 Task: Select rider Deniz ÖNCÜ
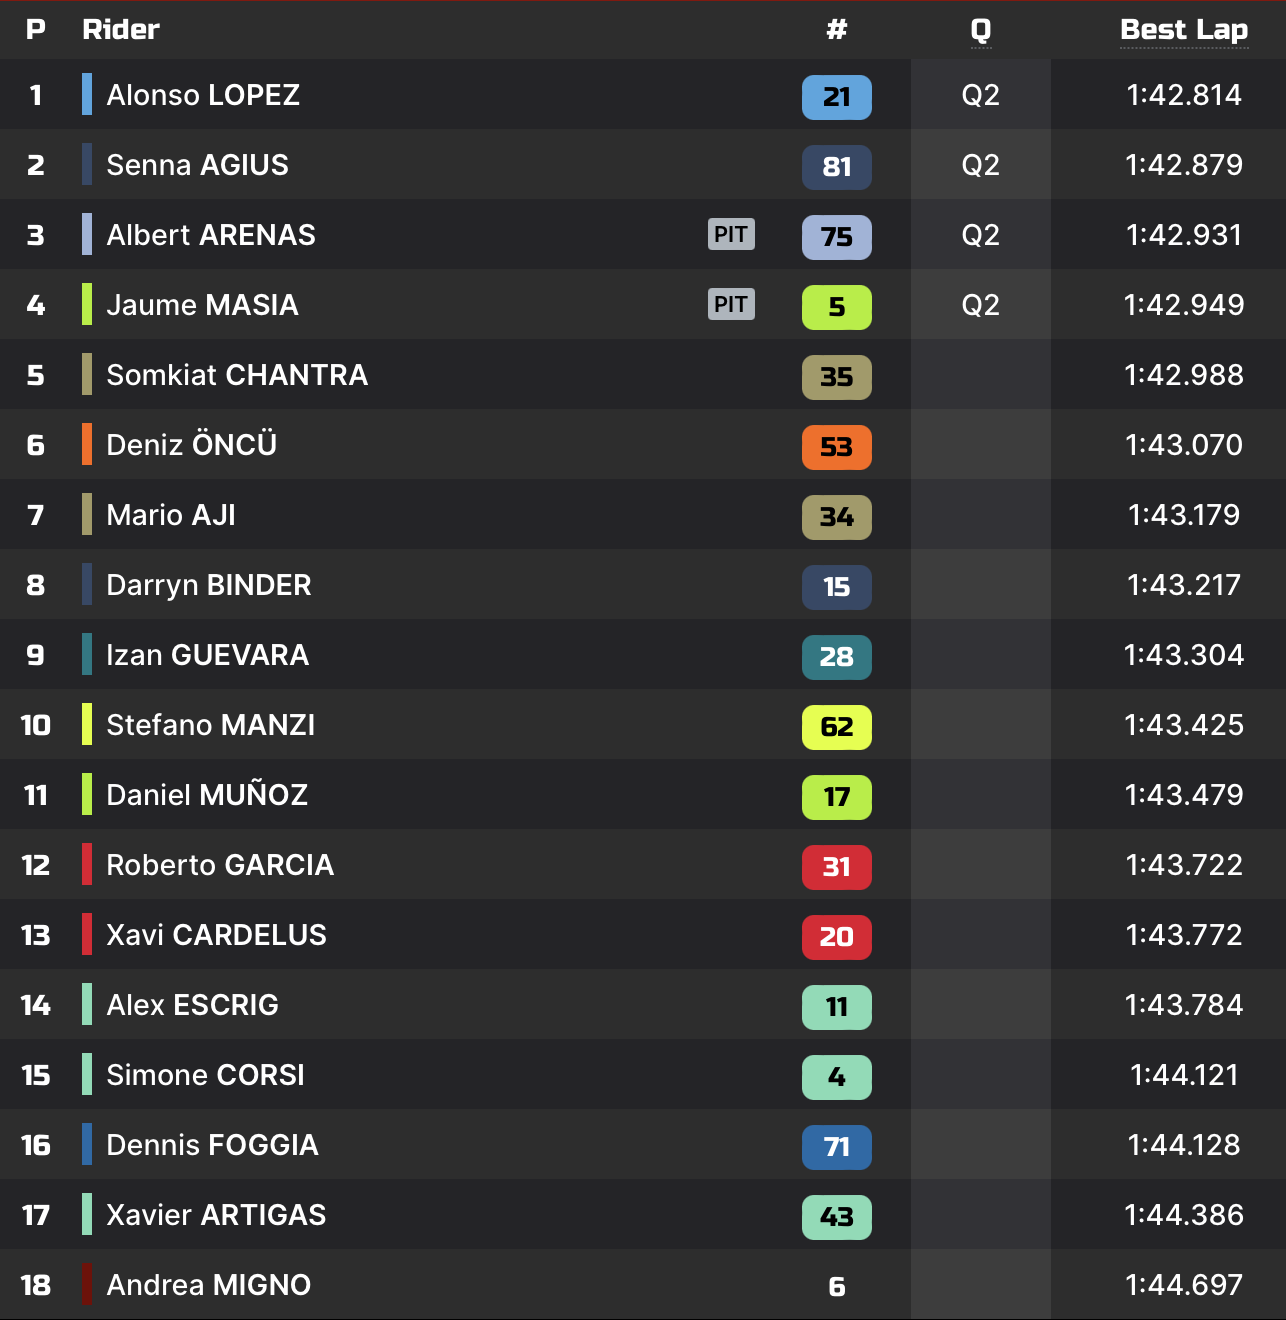[191, 445]
